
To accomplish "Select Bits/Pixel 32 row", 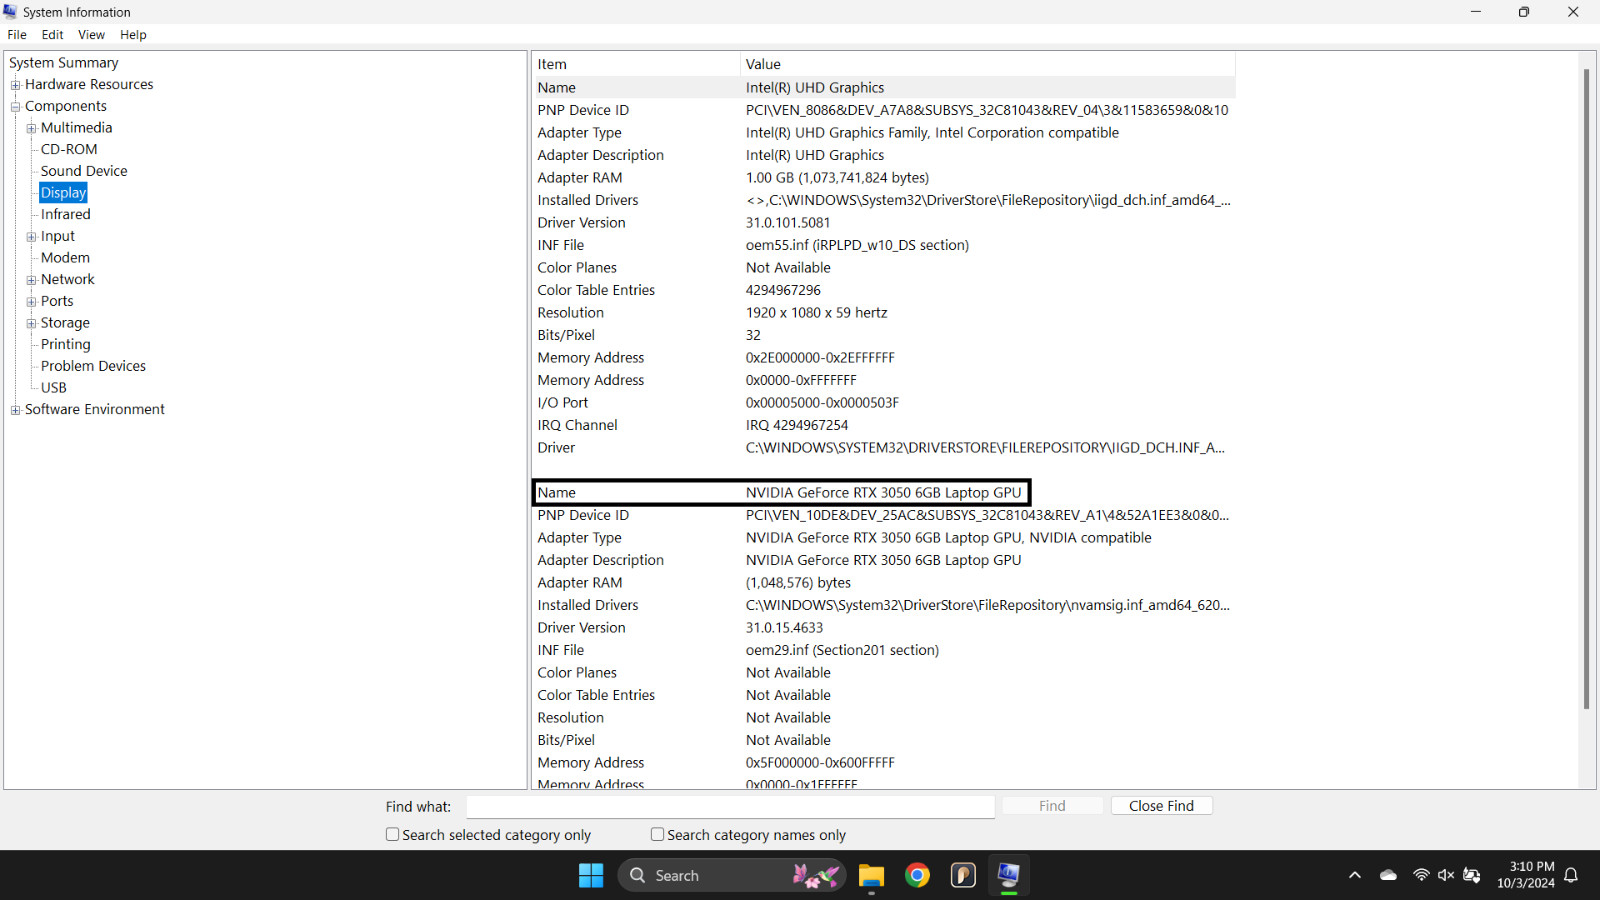I will (x=884, y=336).
